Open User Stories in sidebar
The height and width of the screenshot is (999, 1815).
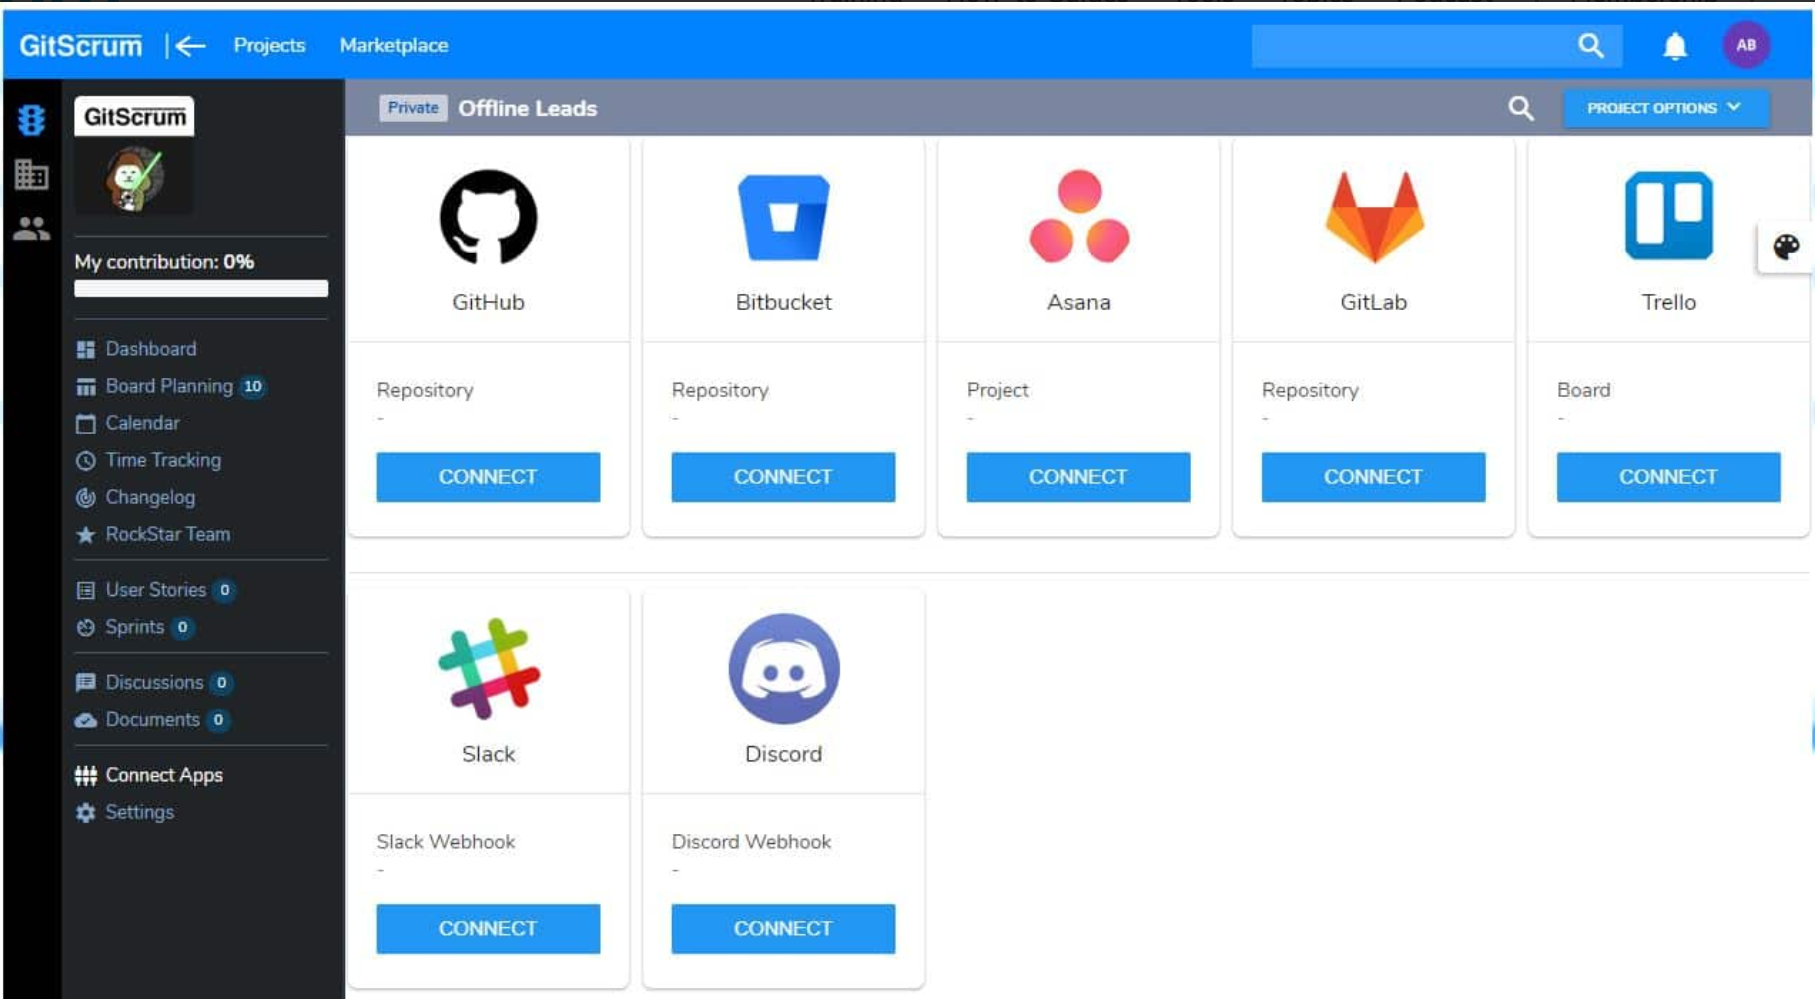tap(155, 590)
